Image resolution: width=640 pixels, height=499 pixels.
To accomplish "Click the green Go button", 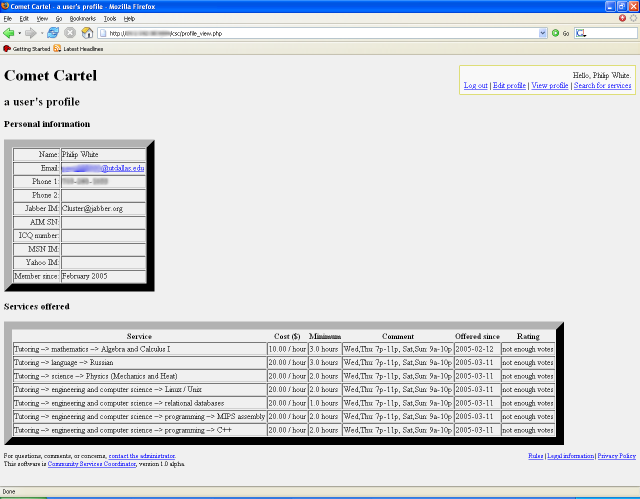I will [x=560, y=33].
